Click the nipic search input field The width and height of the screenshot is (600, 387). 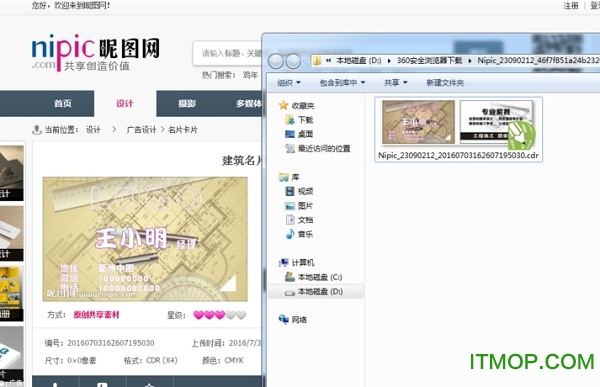point(227,53)
